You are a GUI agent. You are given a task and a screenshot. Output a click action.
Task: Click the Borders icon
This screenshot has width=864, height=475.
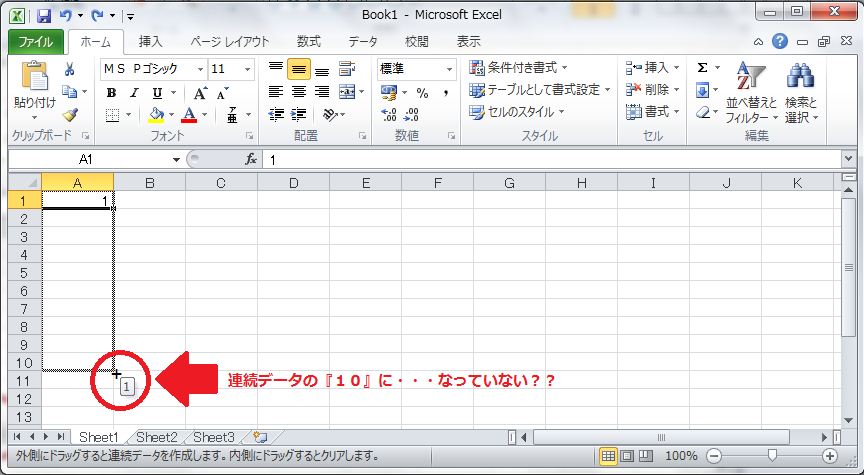112,115
